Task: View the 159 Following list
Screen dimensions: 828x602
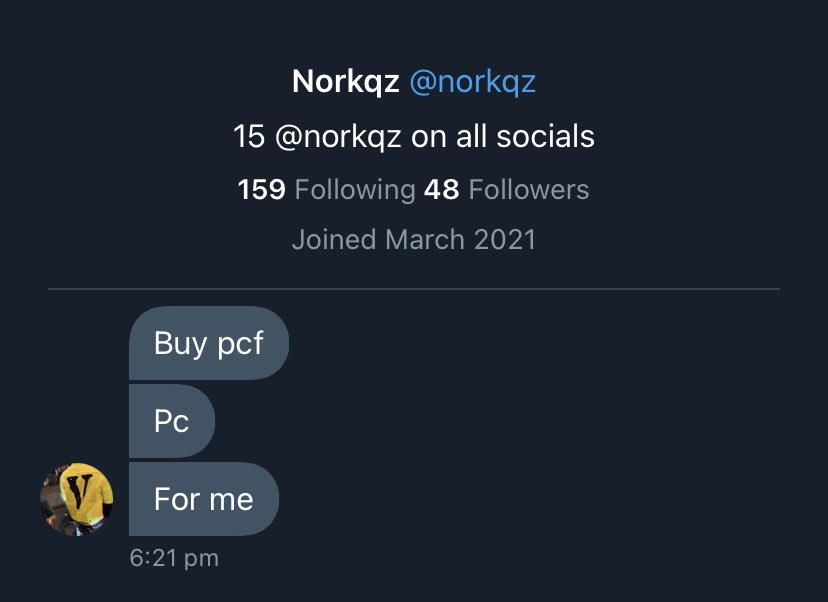Action: [326, 189]
